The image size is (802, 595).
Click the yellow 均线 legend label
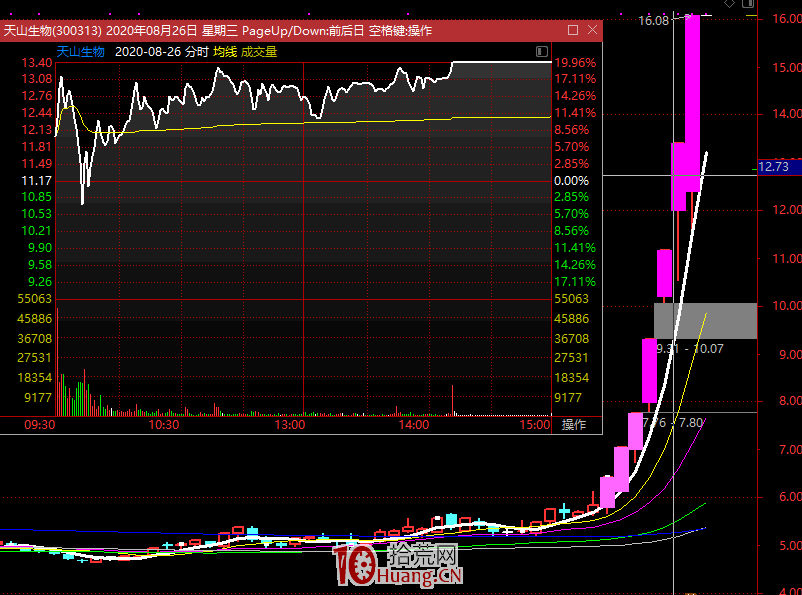[225, 52]
